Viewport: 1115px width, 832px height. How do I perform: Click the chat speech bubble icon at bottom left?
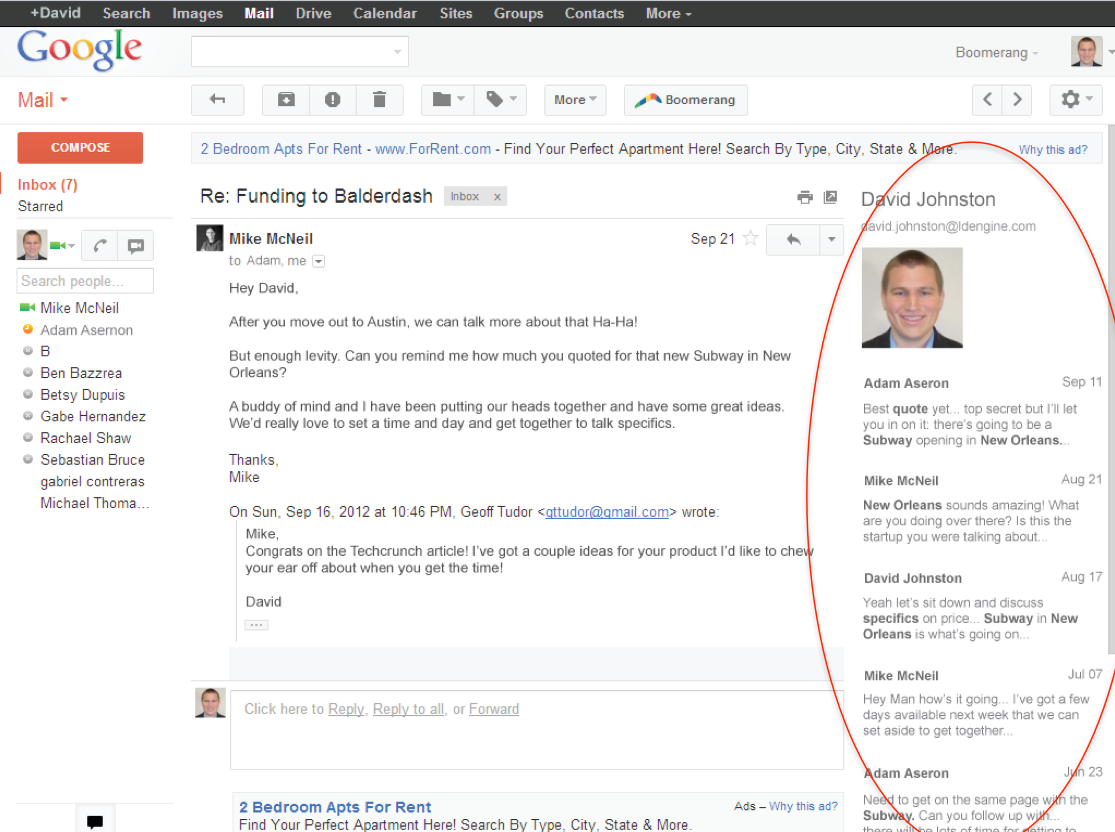95,821
